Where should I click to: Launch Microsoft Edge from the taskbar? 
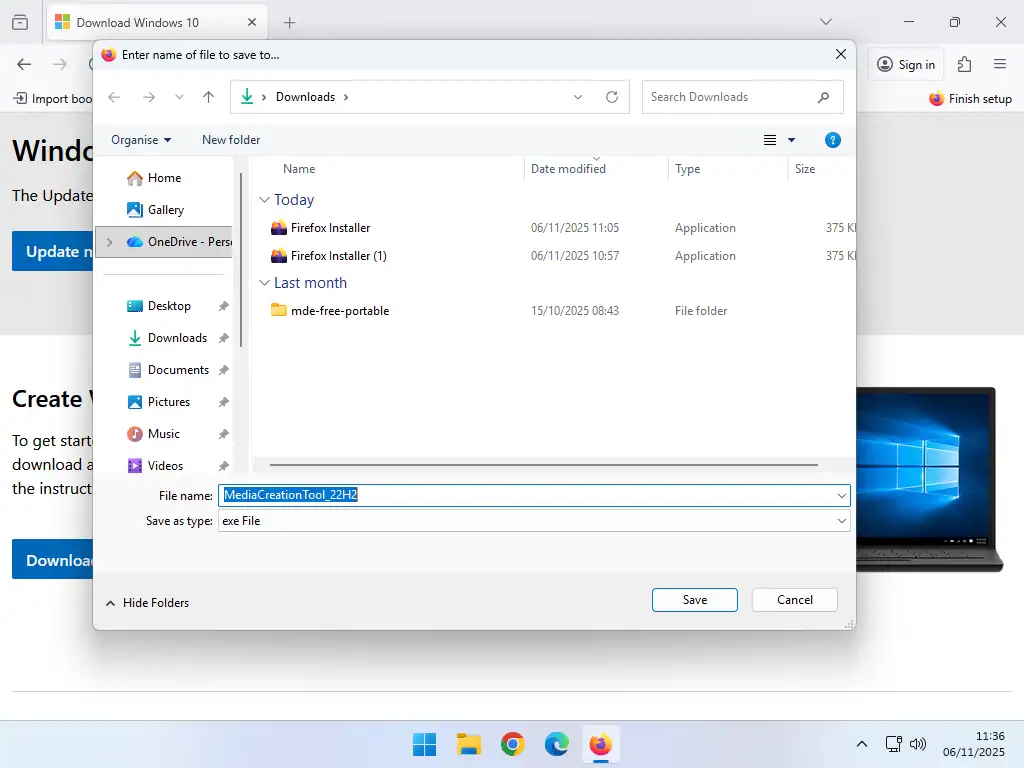point(556,744)
